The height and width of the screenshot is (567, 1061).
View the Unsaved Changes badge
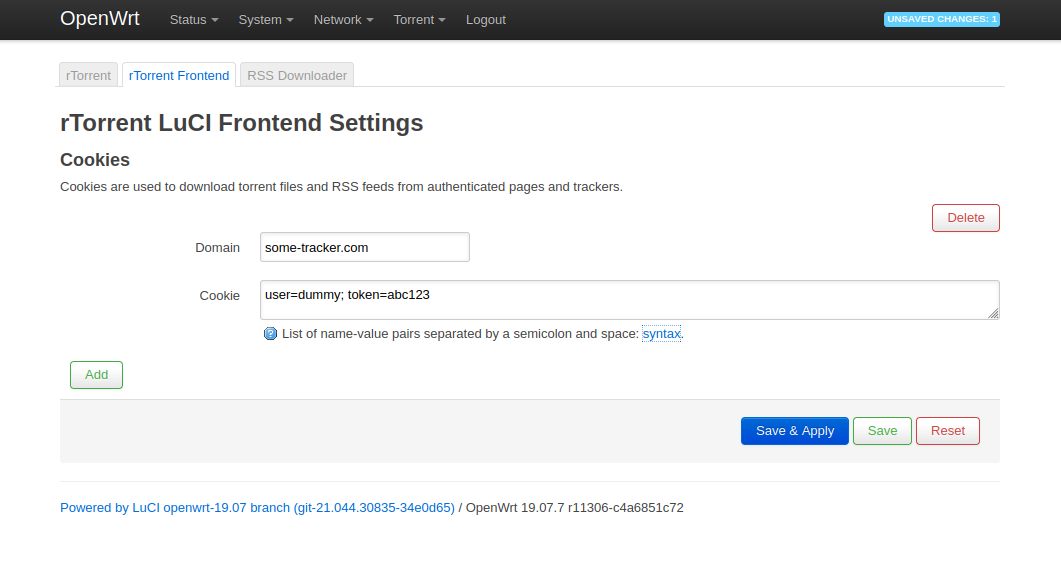coord(941,19)
